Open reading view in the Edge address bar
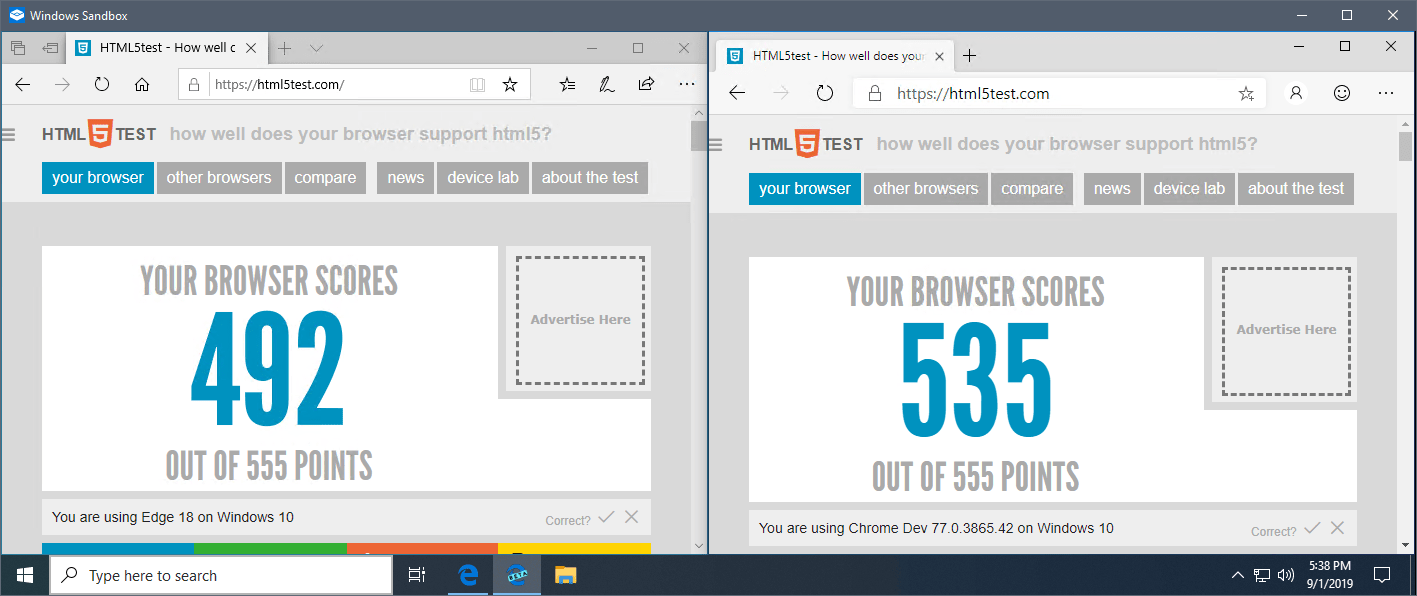Viewport: 1417px width, 596px height. pos(478,85)
